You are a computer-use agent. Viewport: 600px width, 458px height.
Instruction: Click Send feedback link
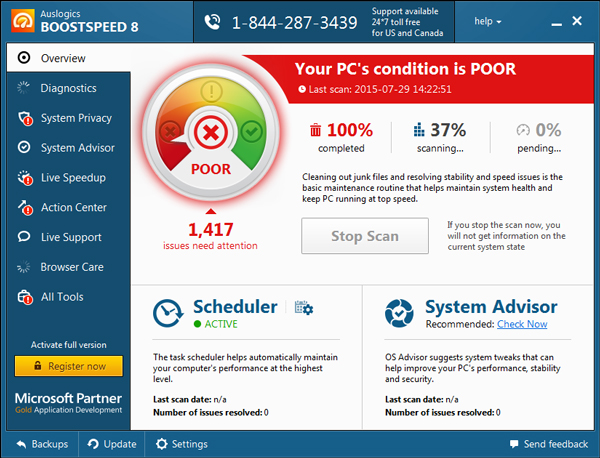[549, 444]
